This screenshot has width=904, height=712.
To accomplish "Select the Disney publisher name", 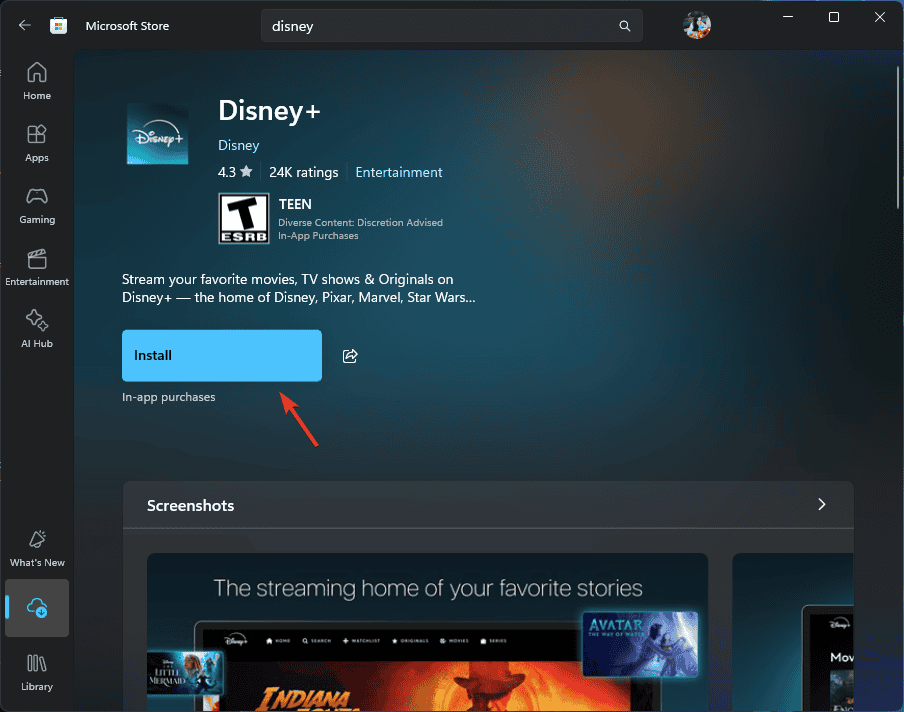I will pyautogui.click(x=238, y=145).
